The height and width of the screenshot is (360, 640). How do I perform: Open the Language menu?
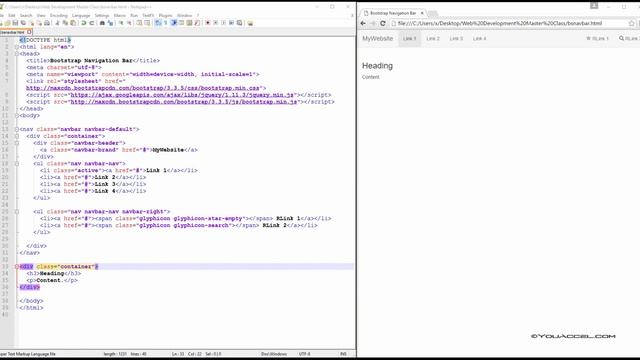pos(81,16)
